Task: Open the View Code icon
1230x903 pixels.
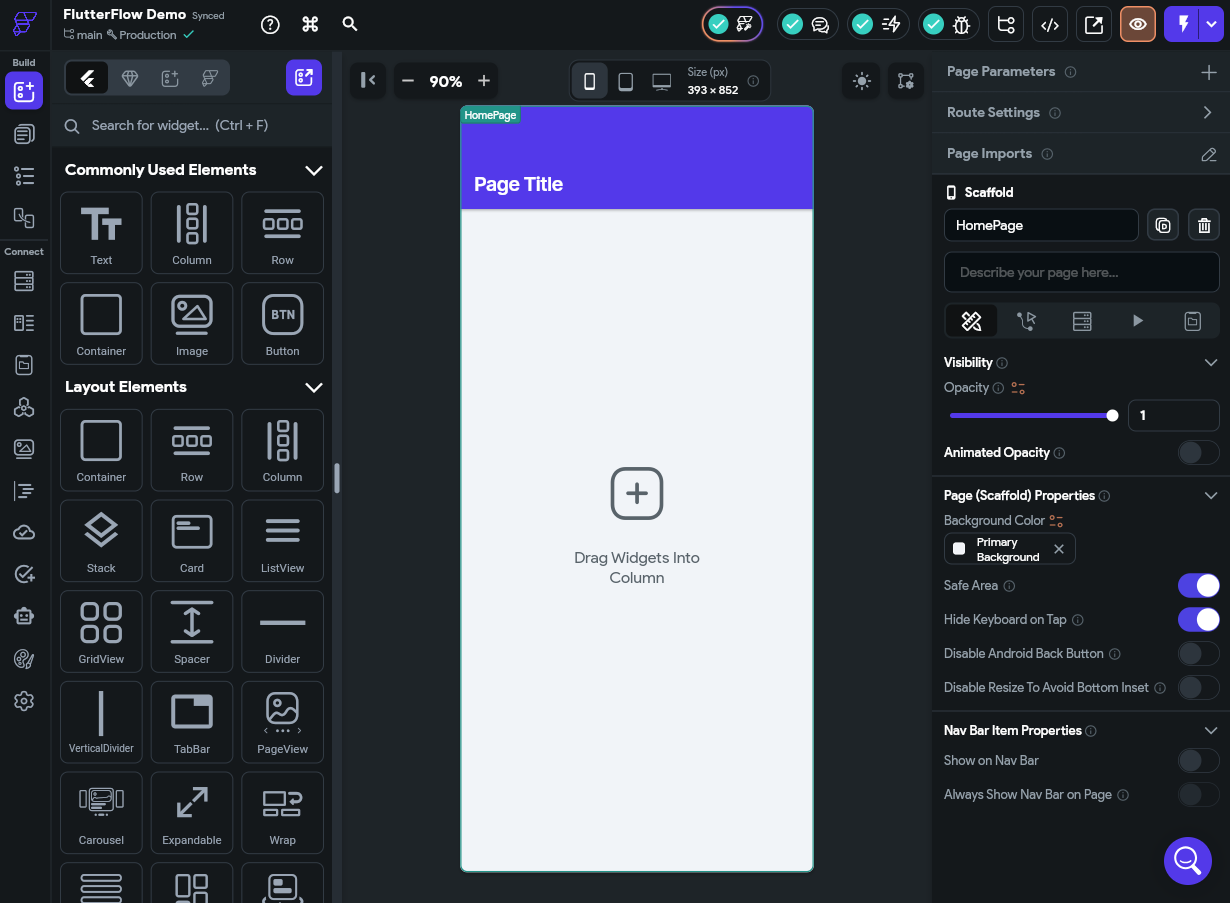Action: [1050, 25]
